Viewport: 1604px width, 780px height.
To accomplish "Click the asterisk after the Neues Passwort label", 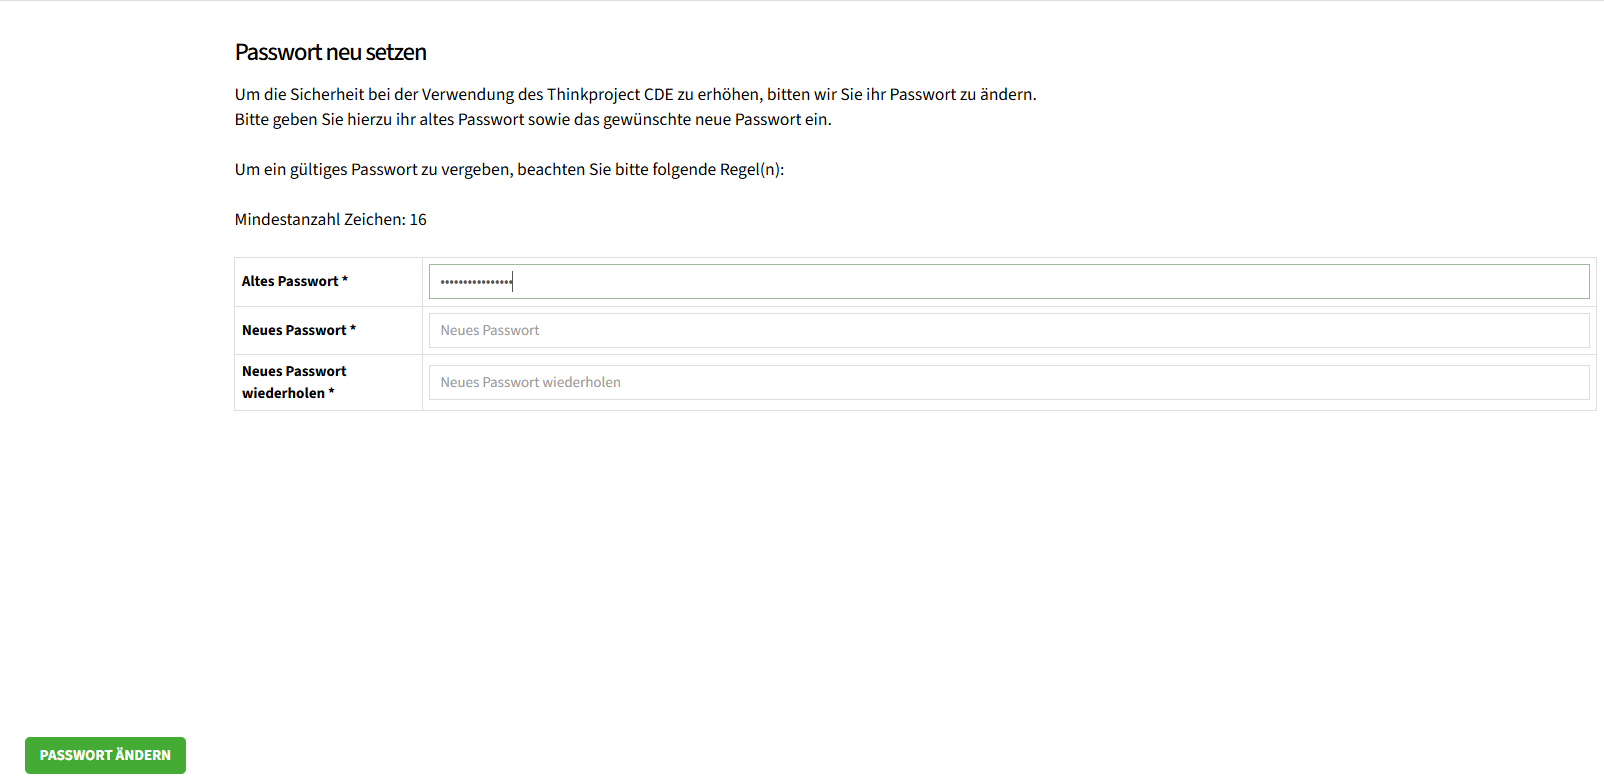I will (353, 329).
